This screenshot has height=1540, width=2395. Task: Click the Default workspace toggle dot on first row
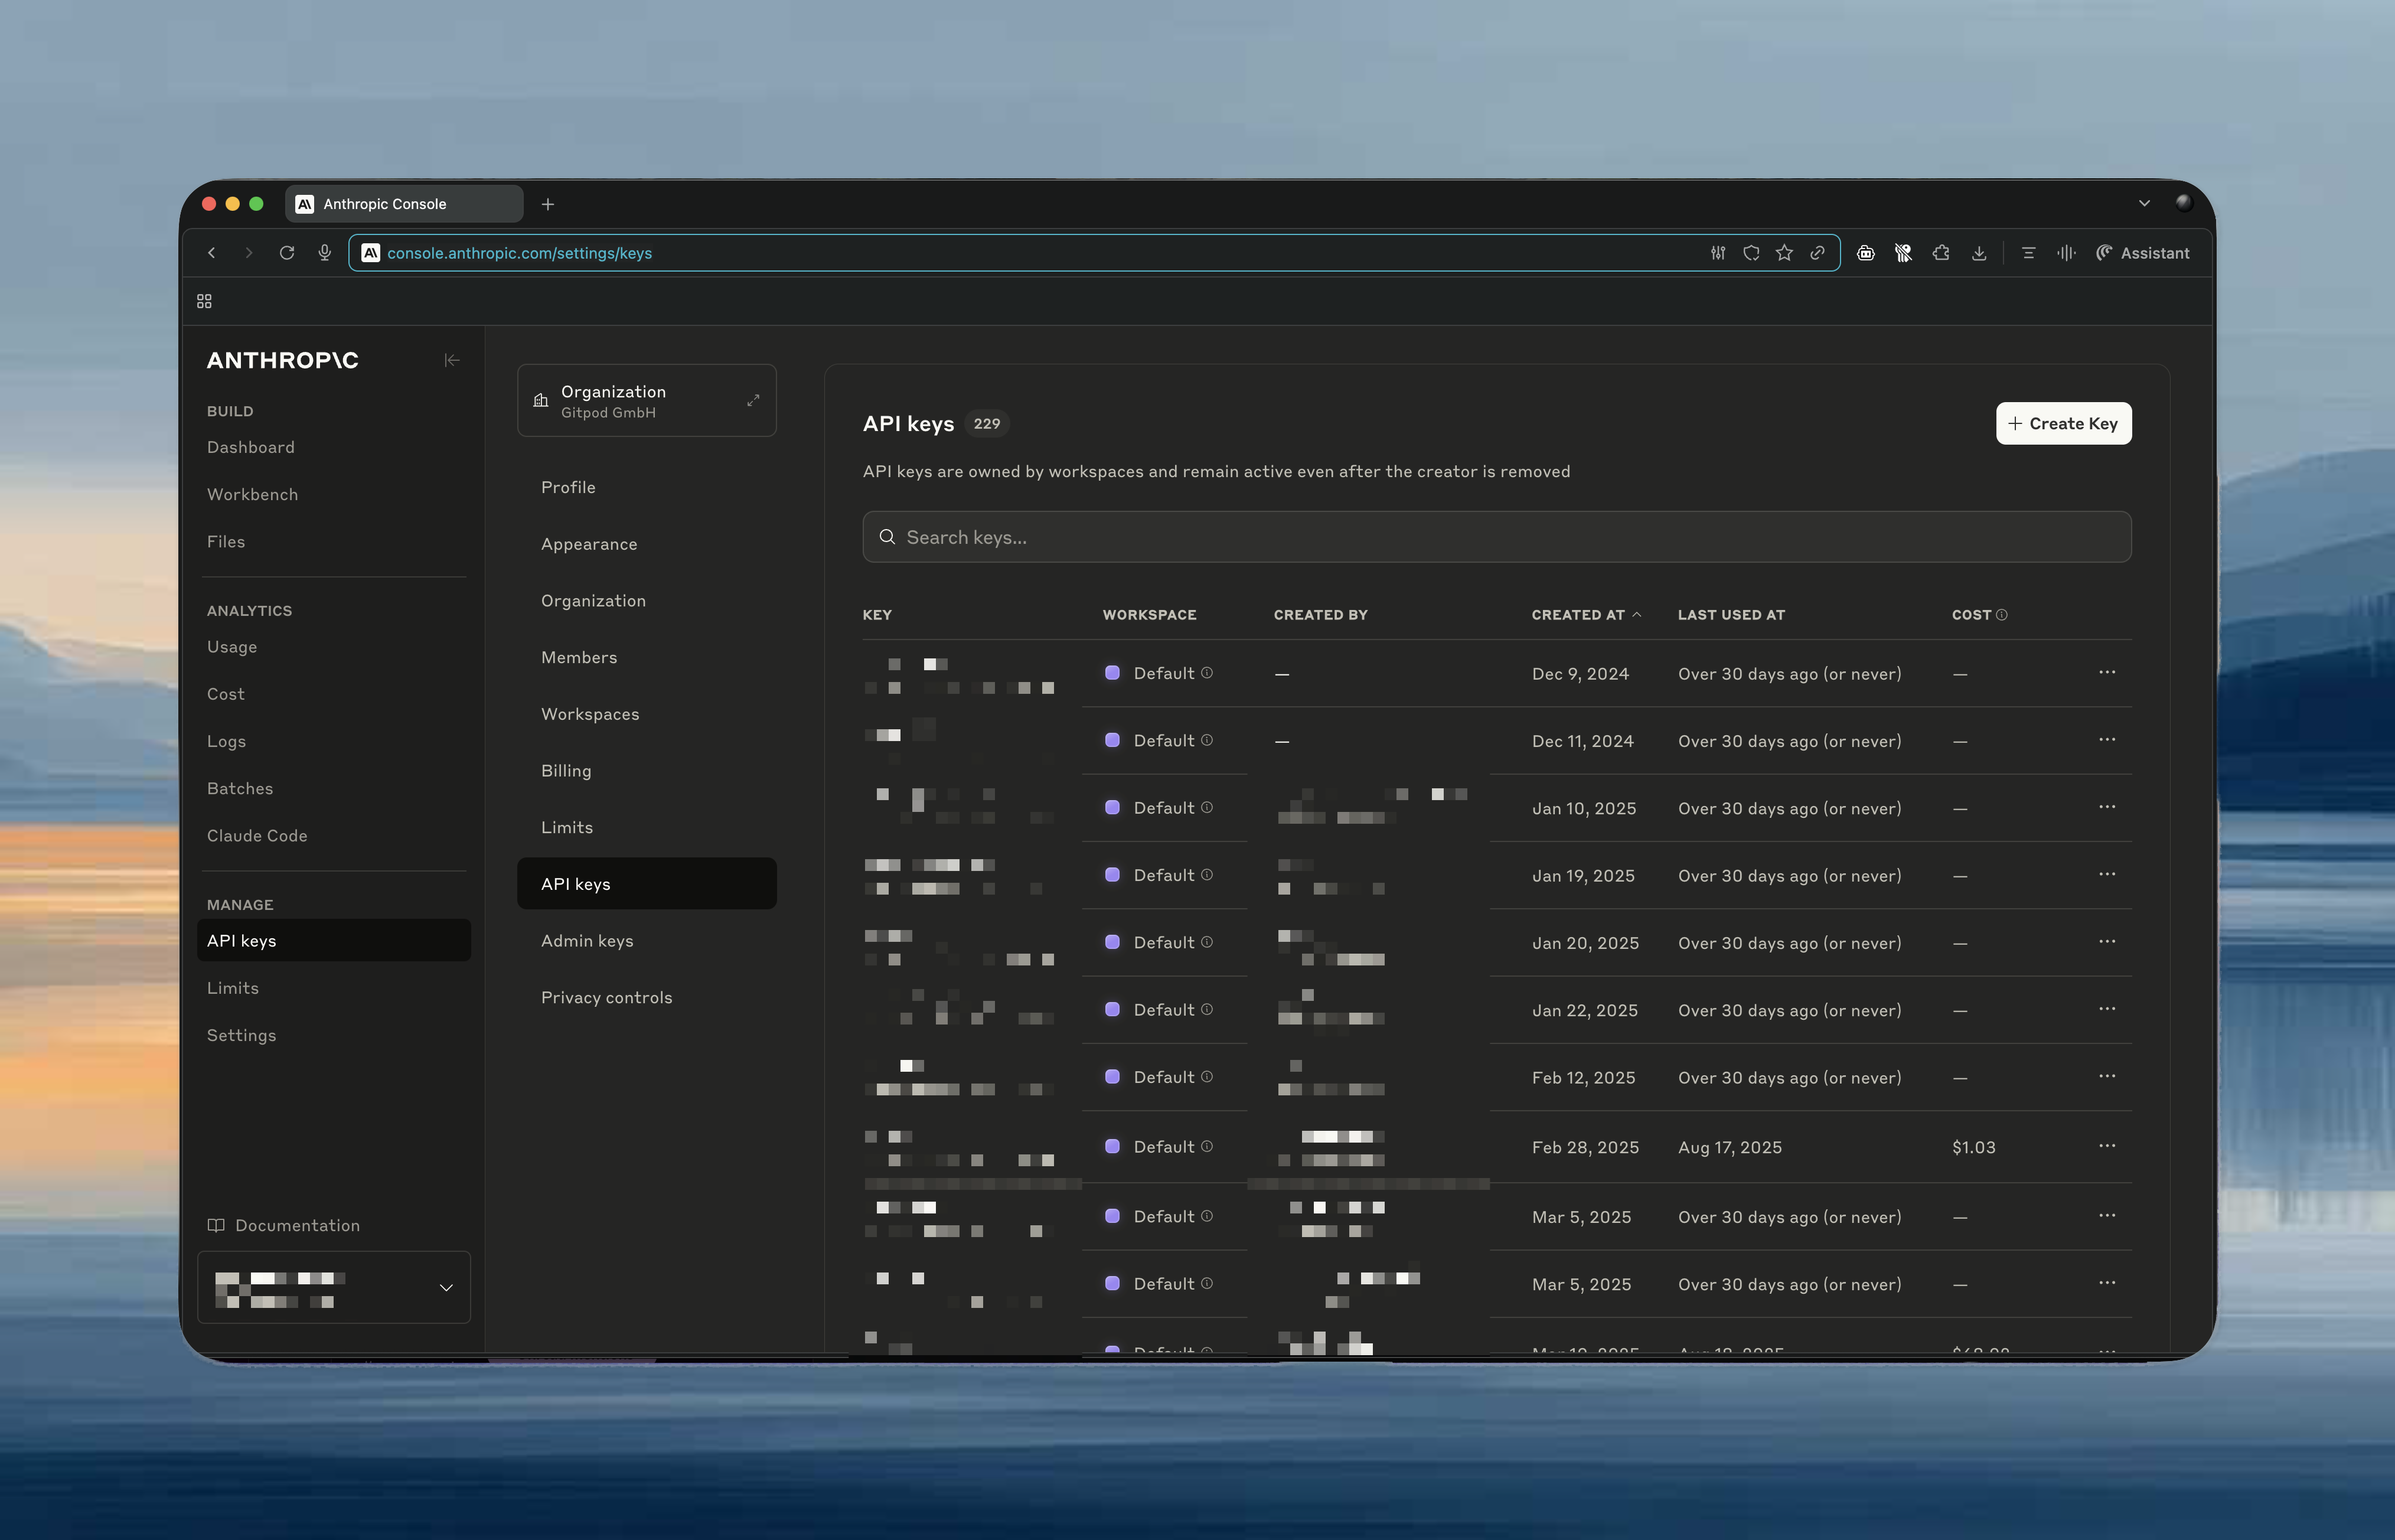point(1112,673)
